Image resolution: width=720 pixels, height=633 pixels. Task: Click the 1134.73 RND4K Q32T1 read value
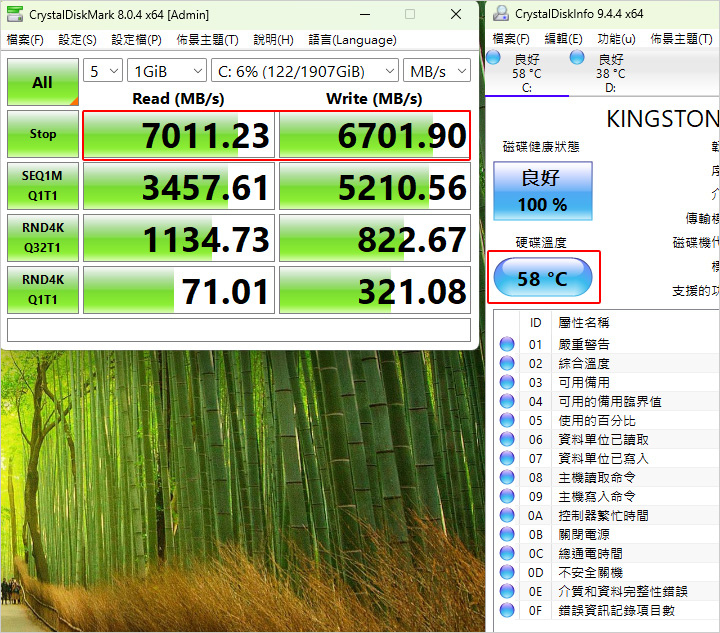tap(179, 238)
